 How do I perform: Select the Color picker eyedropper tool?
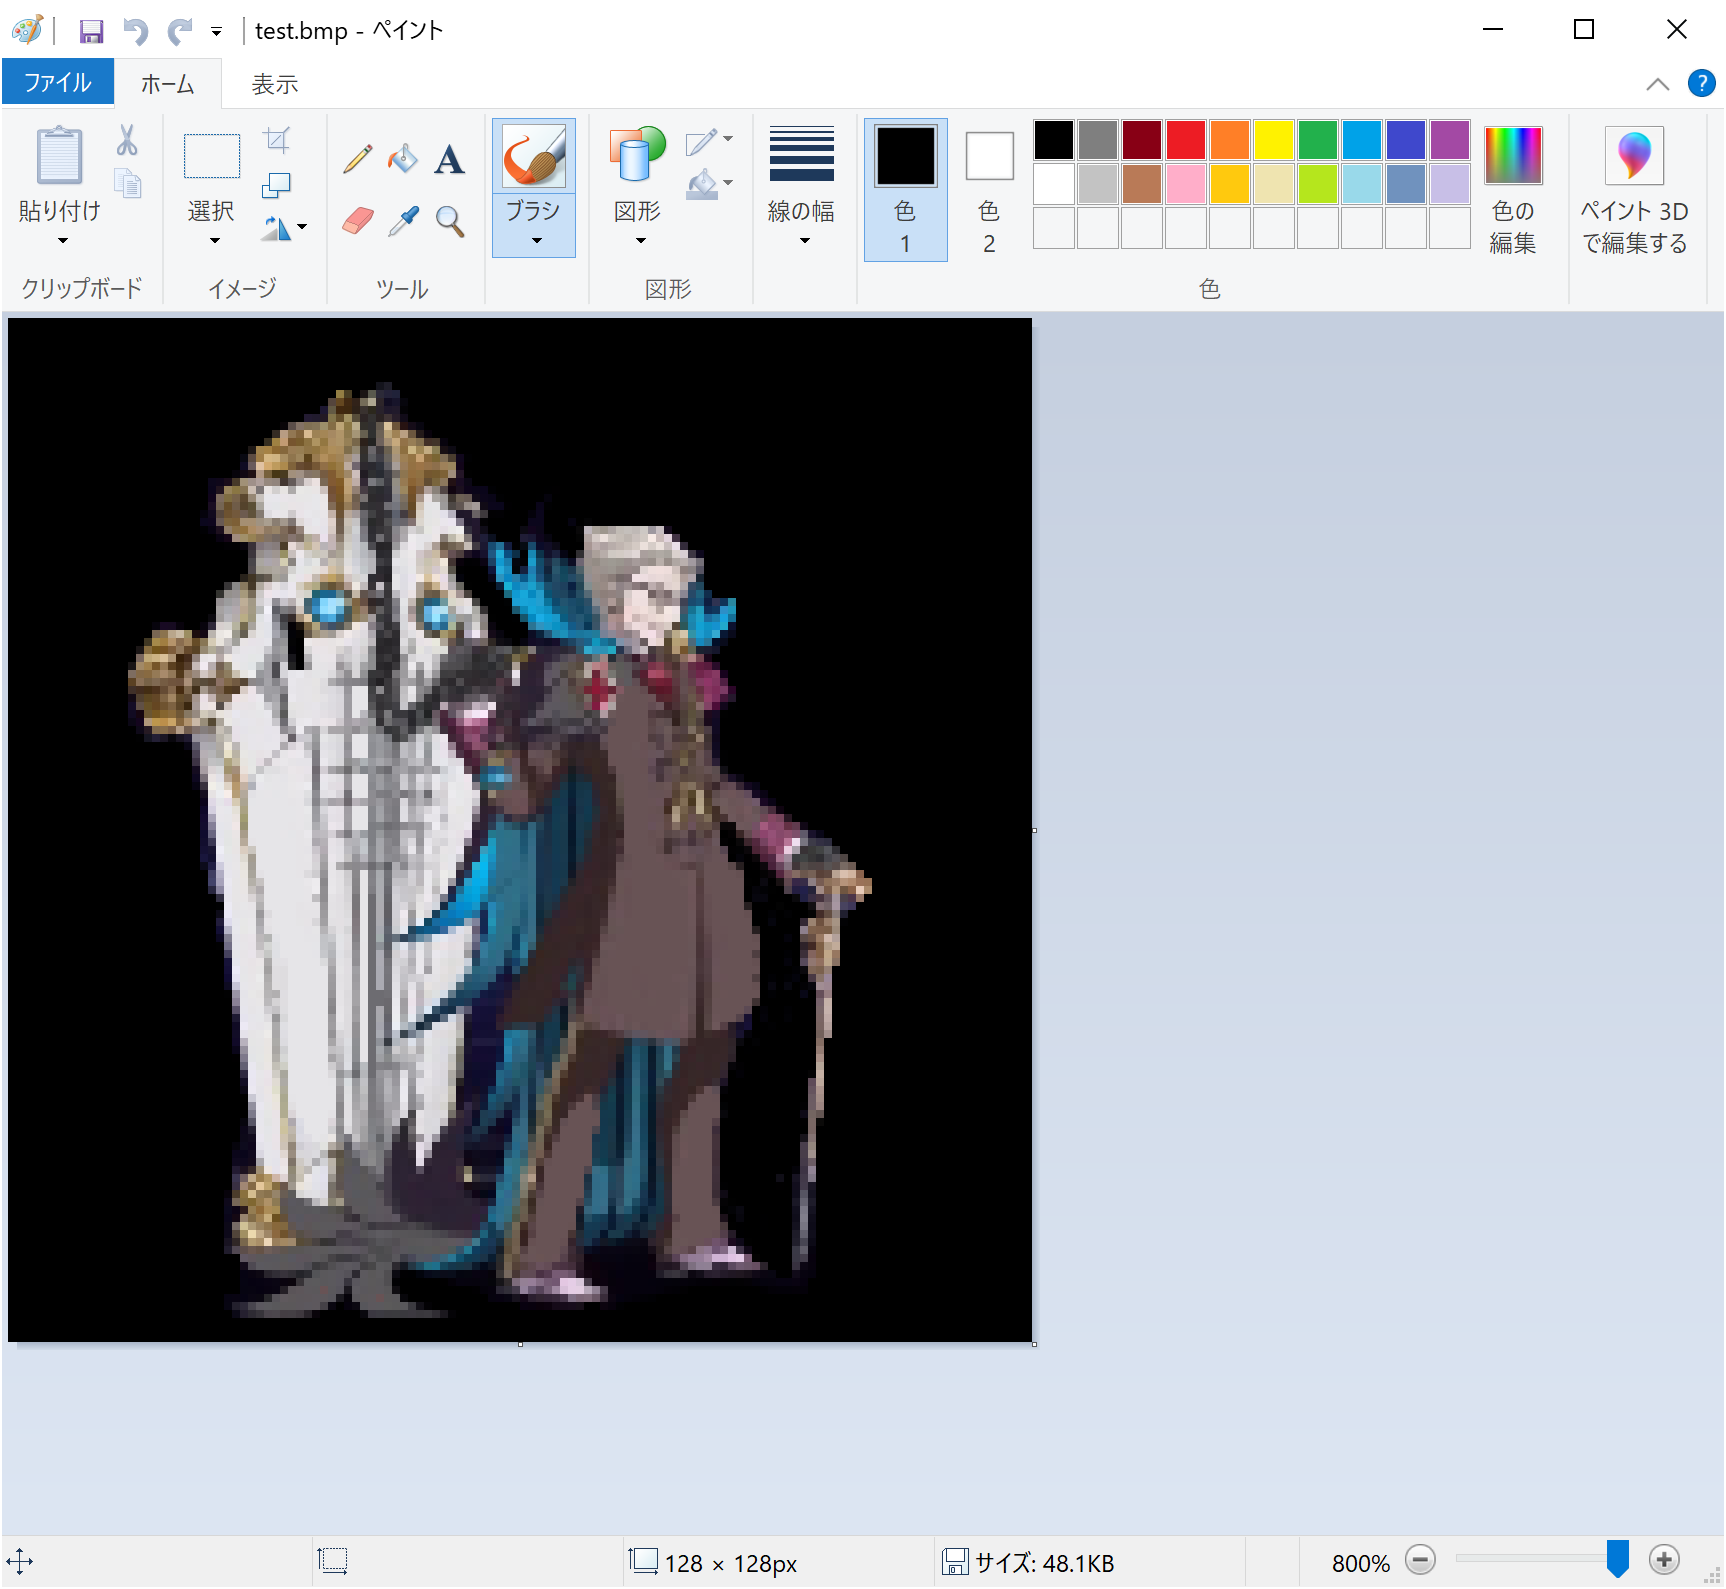click(403, 221)
